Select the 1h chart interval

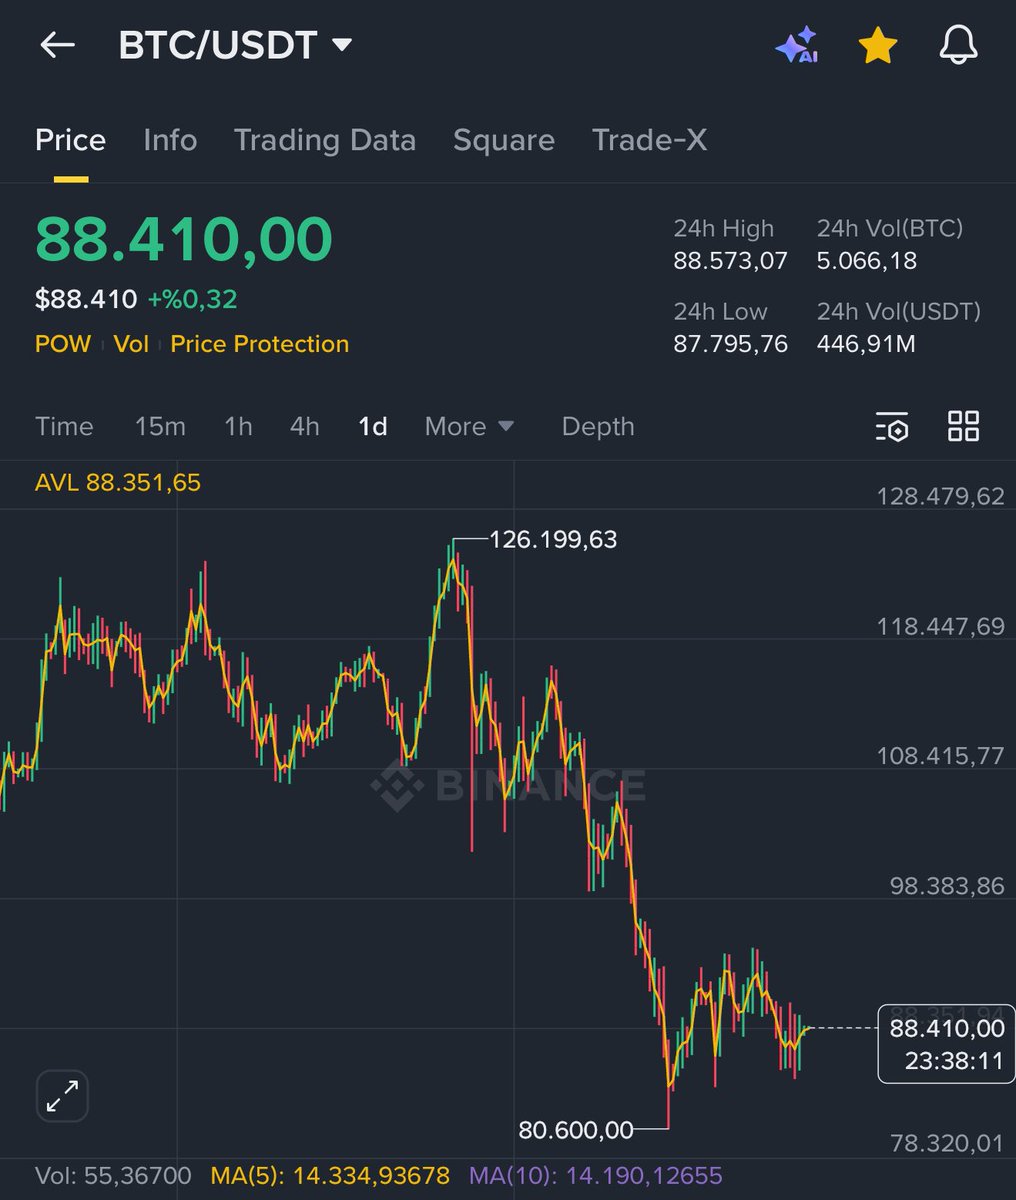[x=238, y=427]
